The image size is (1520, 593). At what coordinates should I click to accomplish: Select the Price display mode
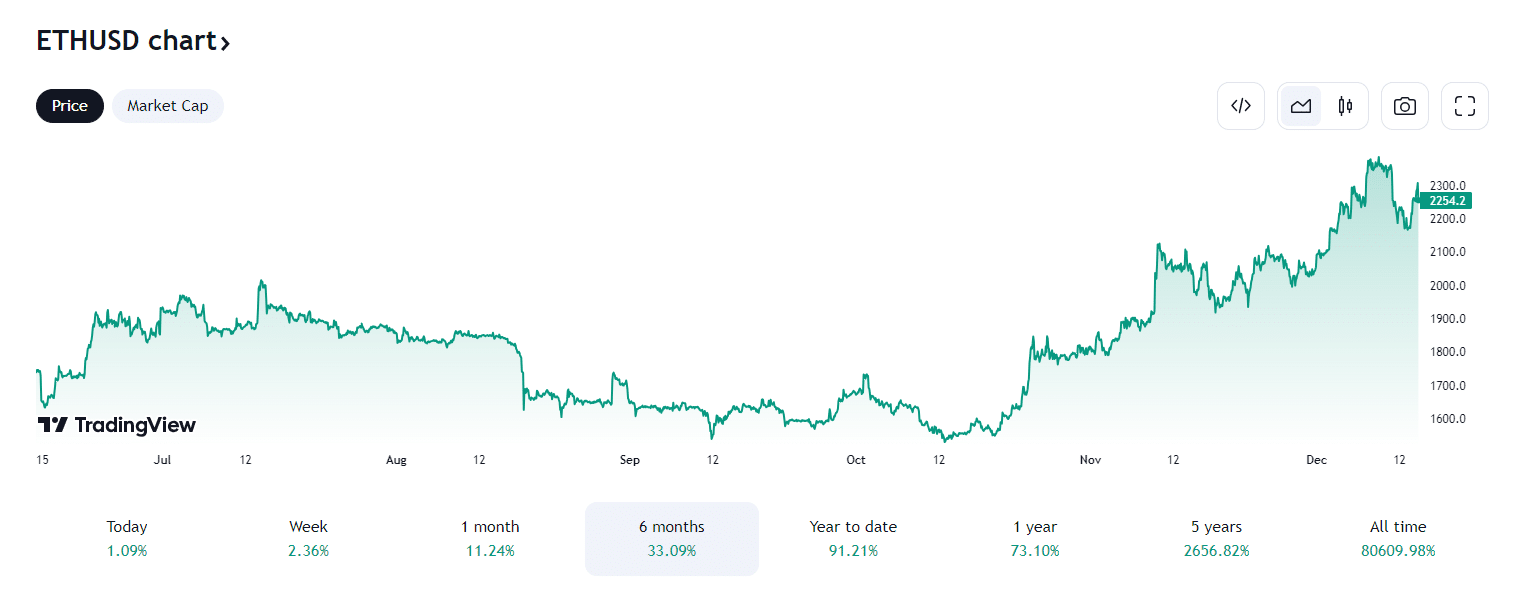(69, 105)
